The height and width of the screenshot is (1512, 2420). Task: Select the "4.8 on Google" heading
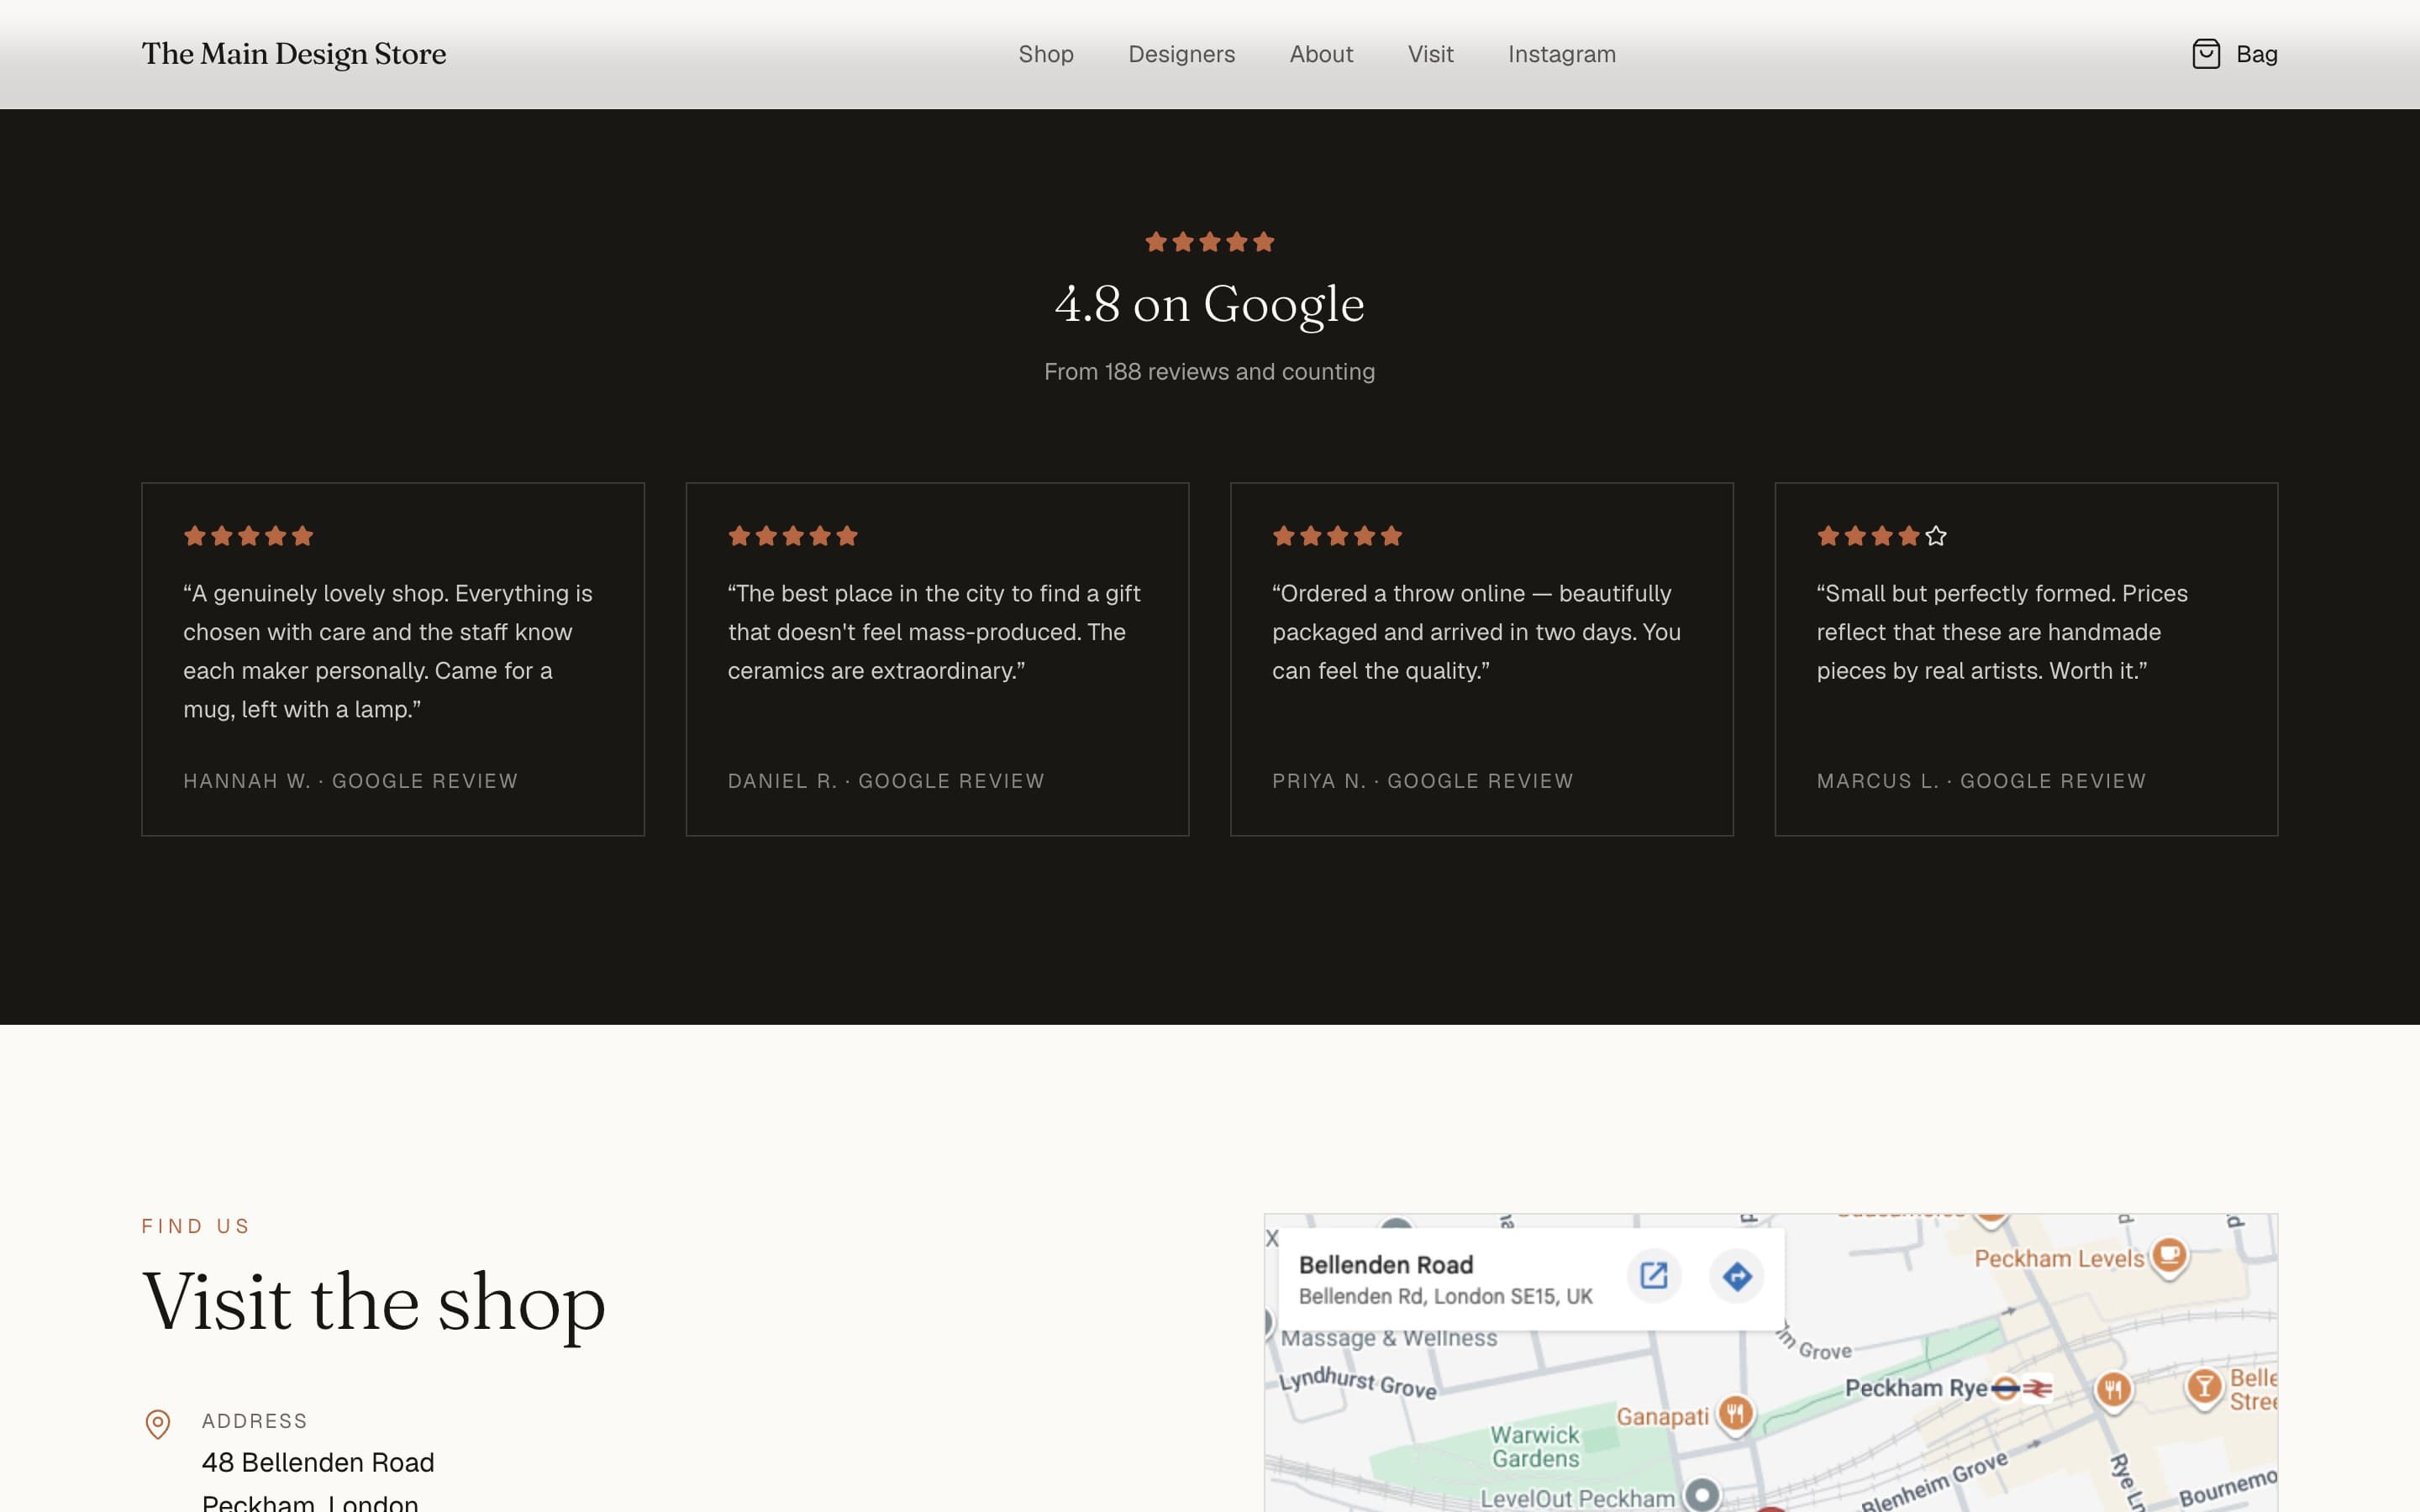[1210, 304]
